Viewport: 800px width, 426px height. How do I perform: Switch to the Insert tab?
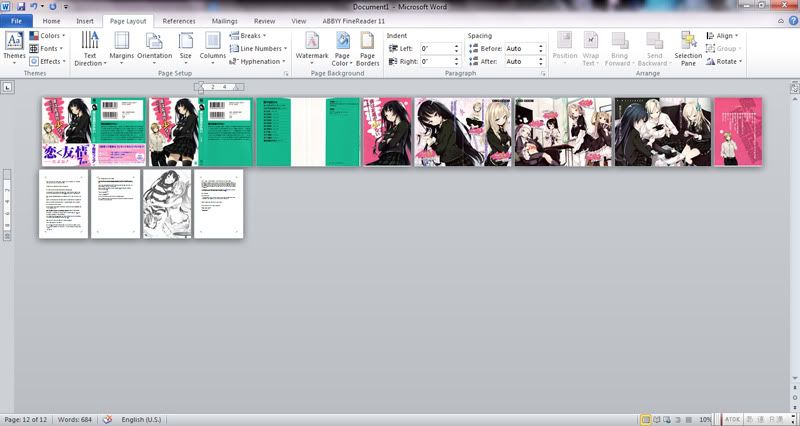click(x=85, y=21)
